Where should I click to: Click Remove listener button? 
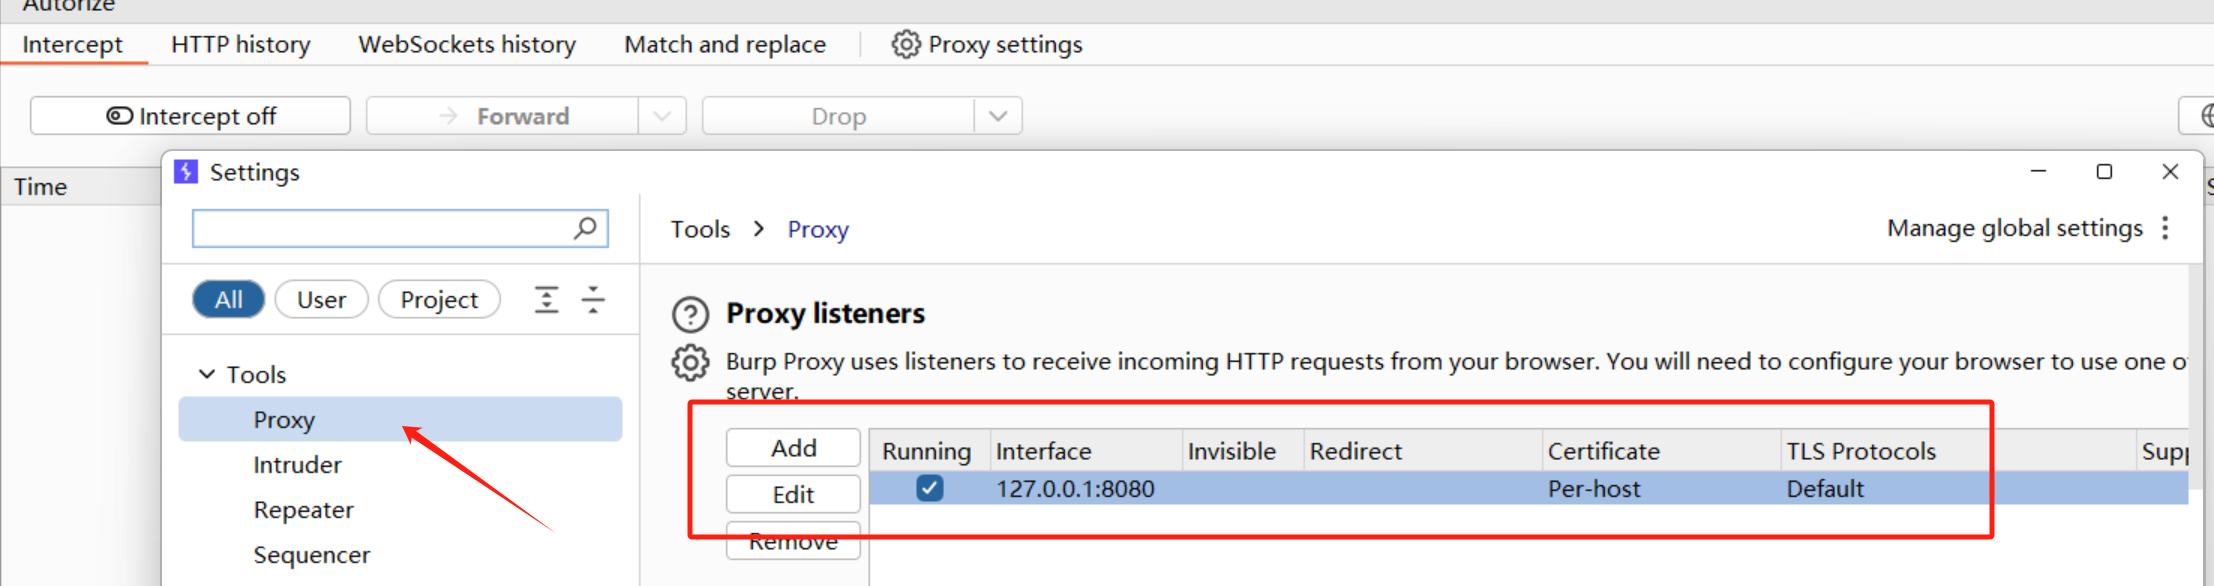(793, 541)
